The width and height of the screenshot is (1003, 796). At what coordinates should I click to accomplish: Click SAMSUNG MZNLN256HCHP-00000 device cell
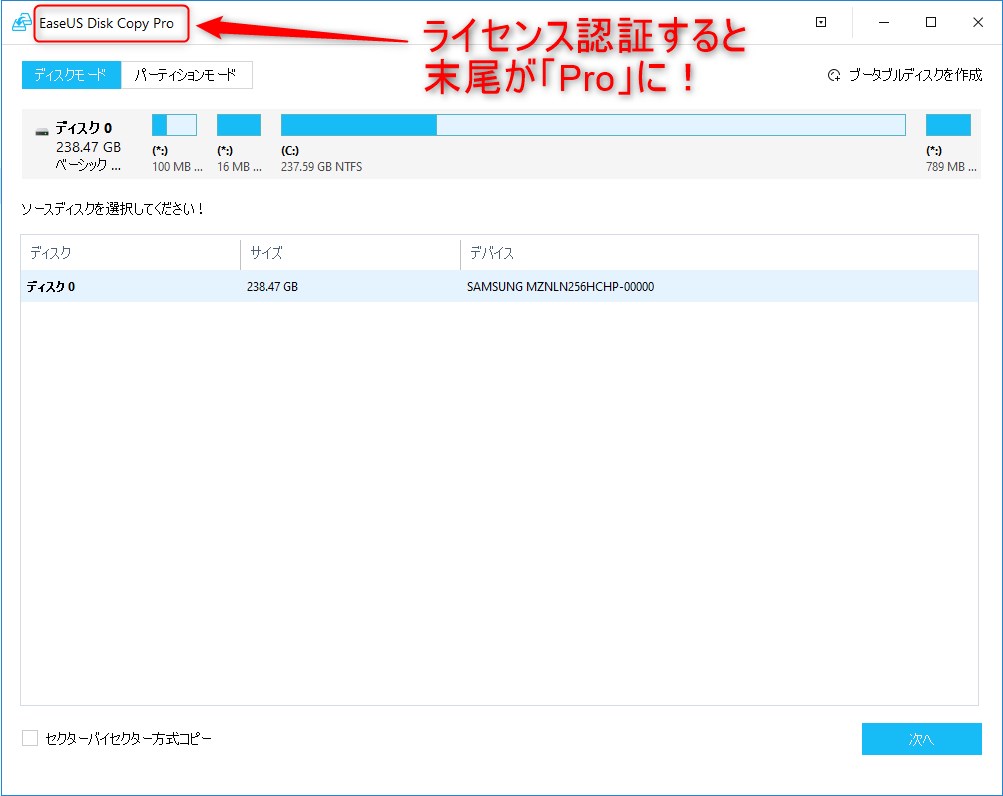click(x=560, y=287)
